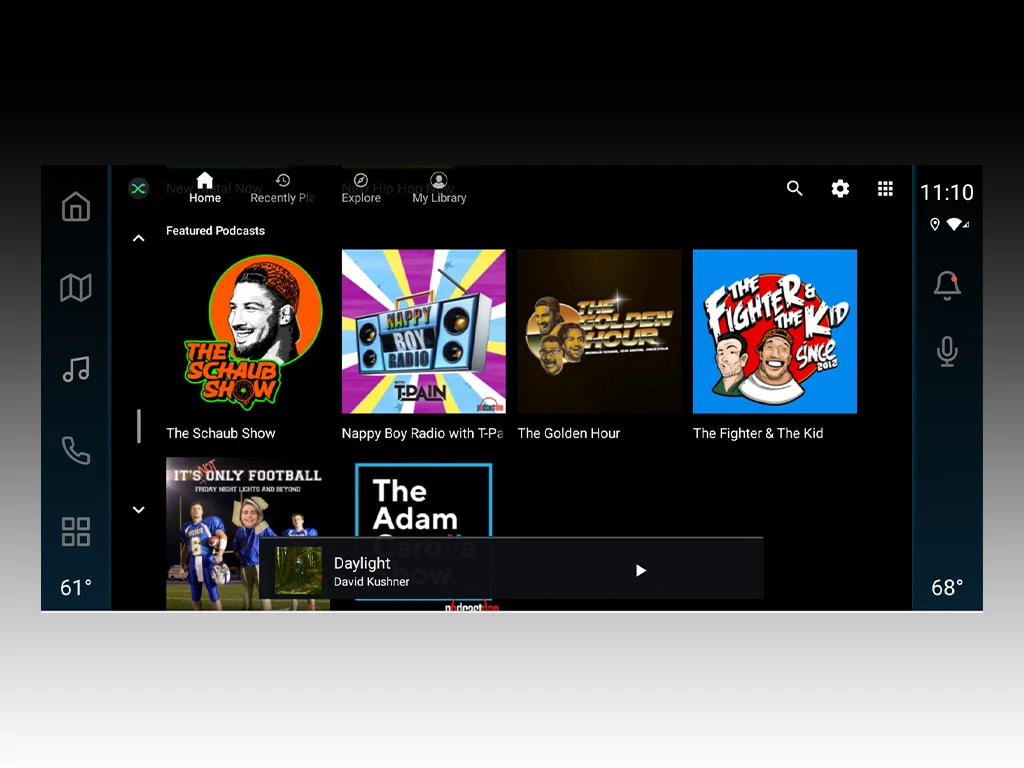Switch to the My Library tab

[439, 188]
